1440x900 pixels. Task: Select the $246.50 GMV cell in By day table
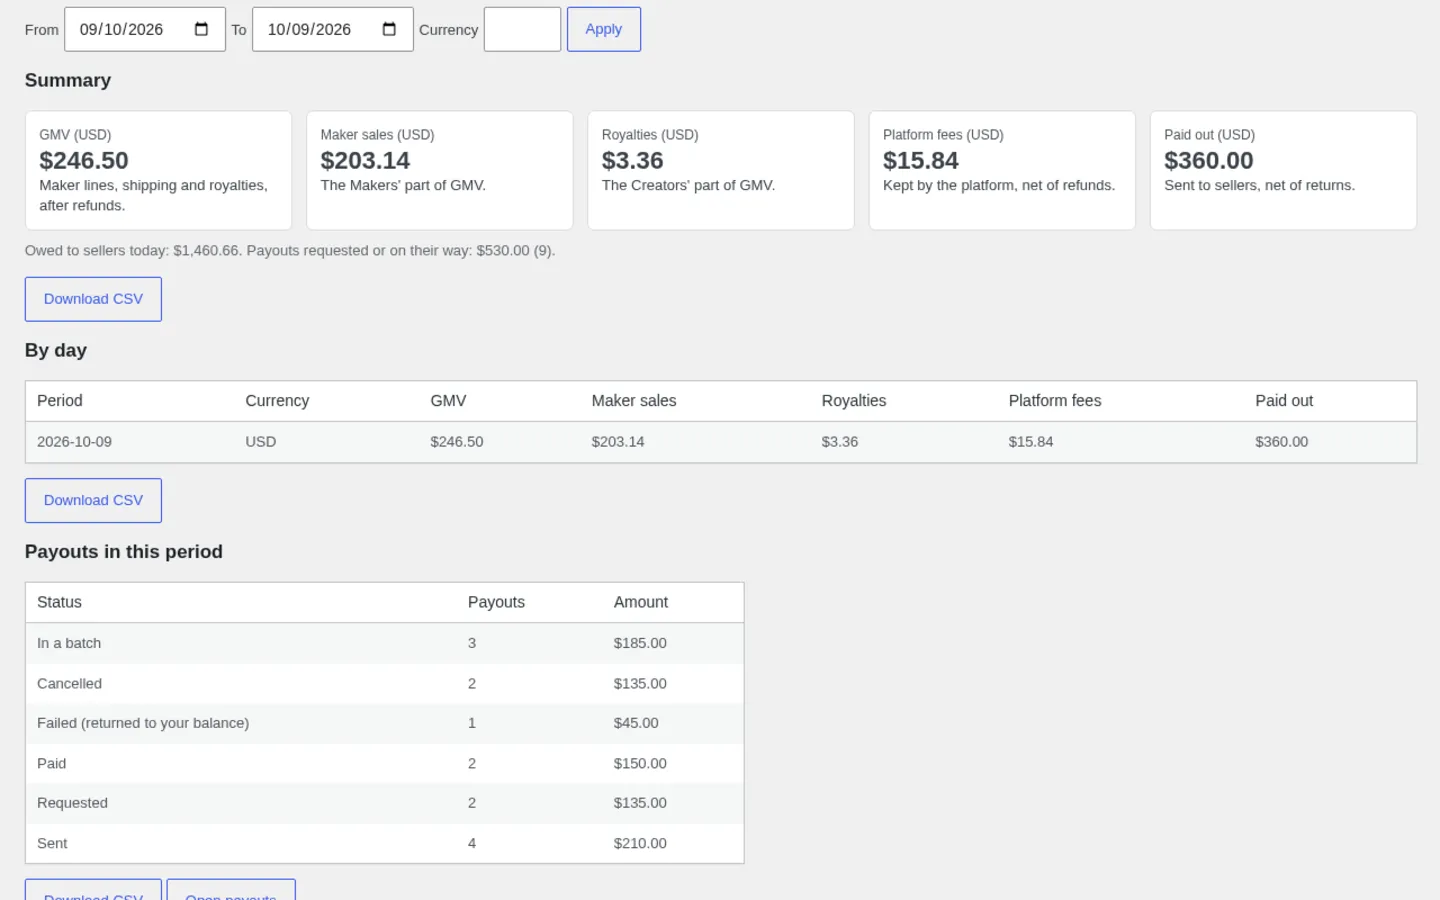(x=457, y=442)
